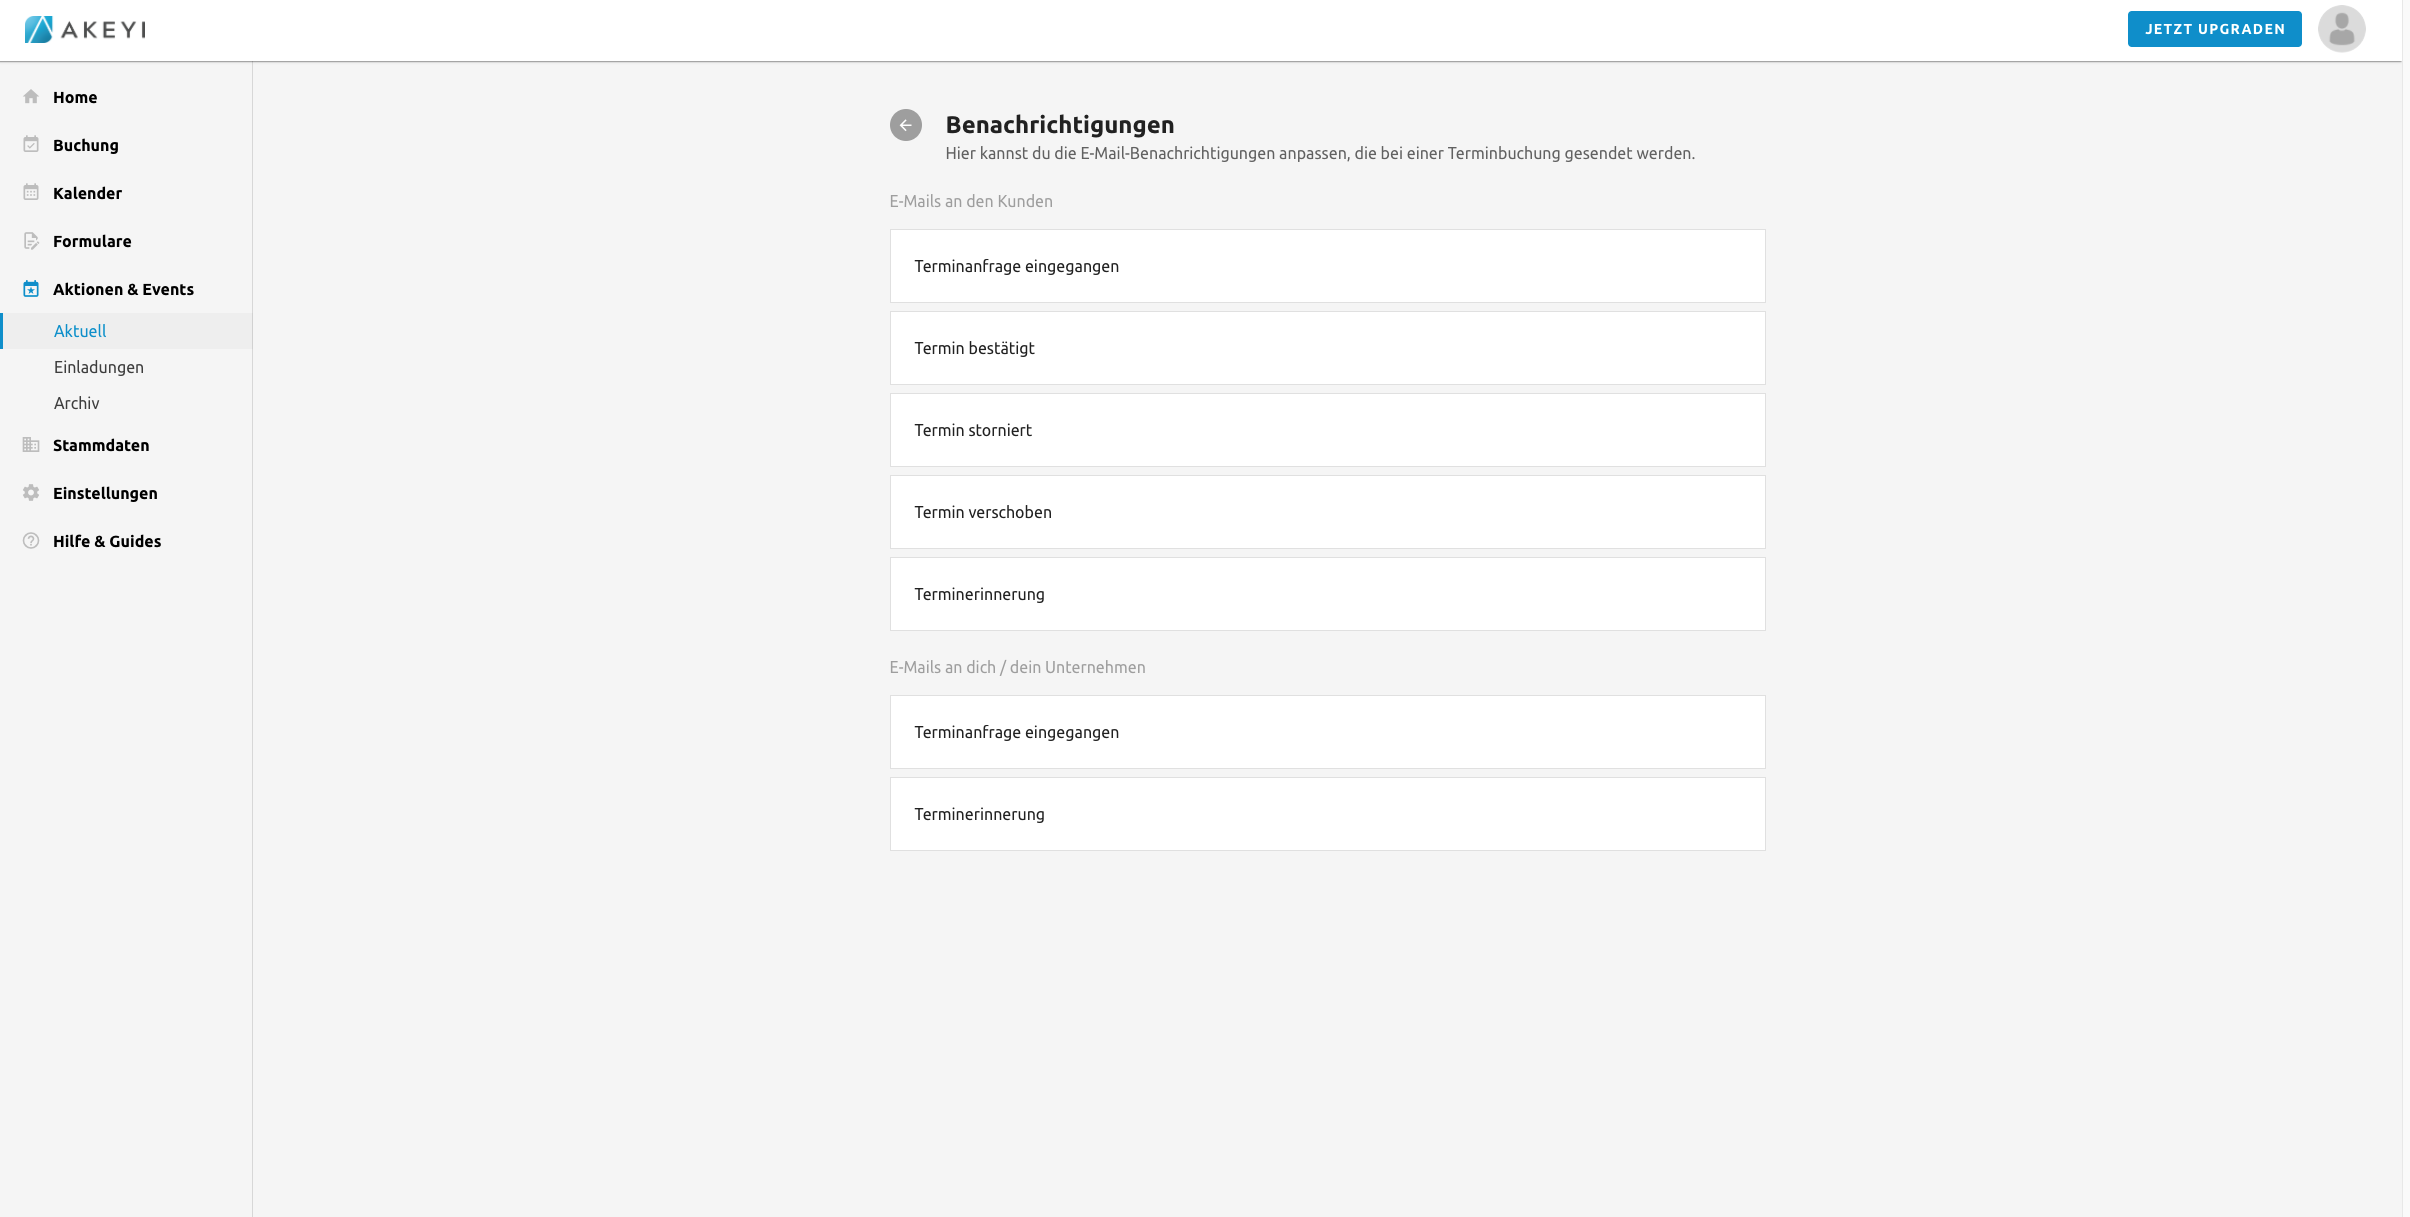Open company 'Terminerinnerung' email row
Image resolution: width=2410 pixels, height=1217 pixels.
1327,814
